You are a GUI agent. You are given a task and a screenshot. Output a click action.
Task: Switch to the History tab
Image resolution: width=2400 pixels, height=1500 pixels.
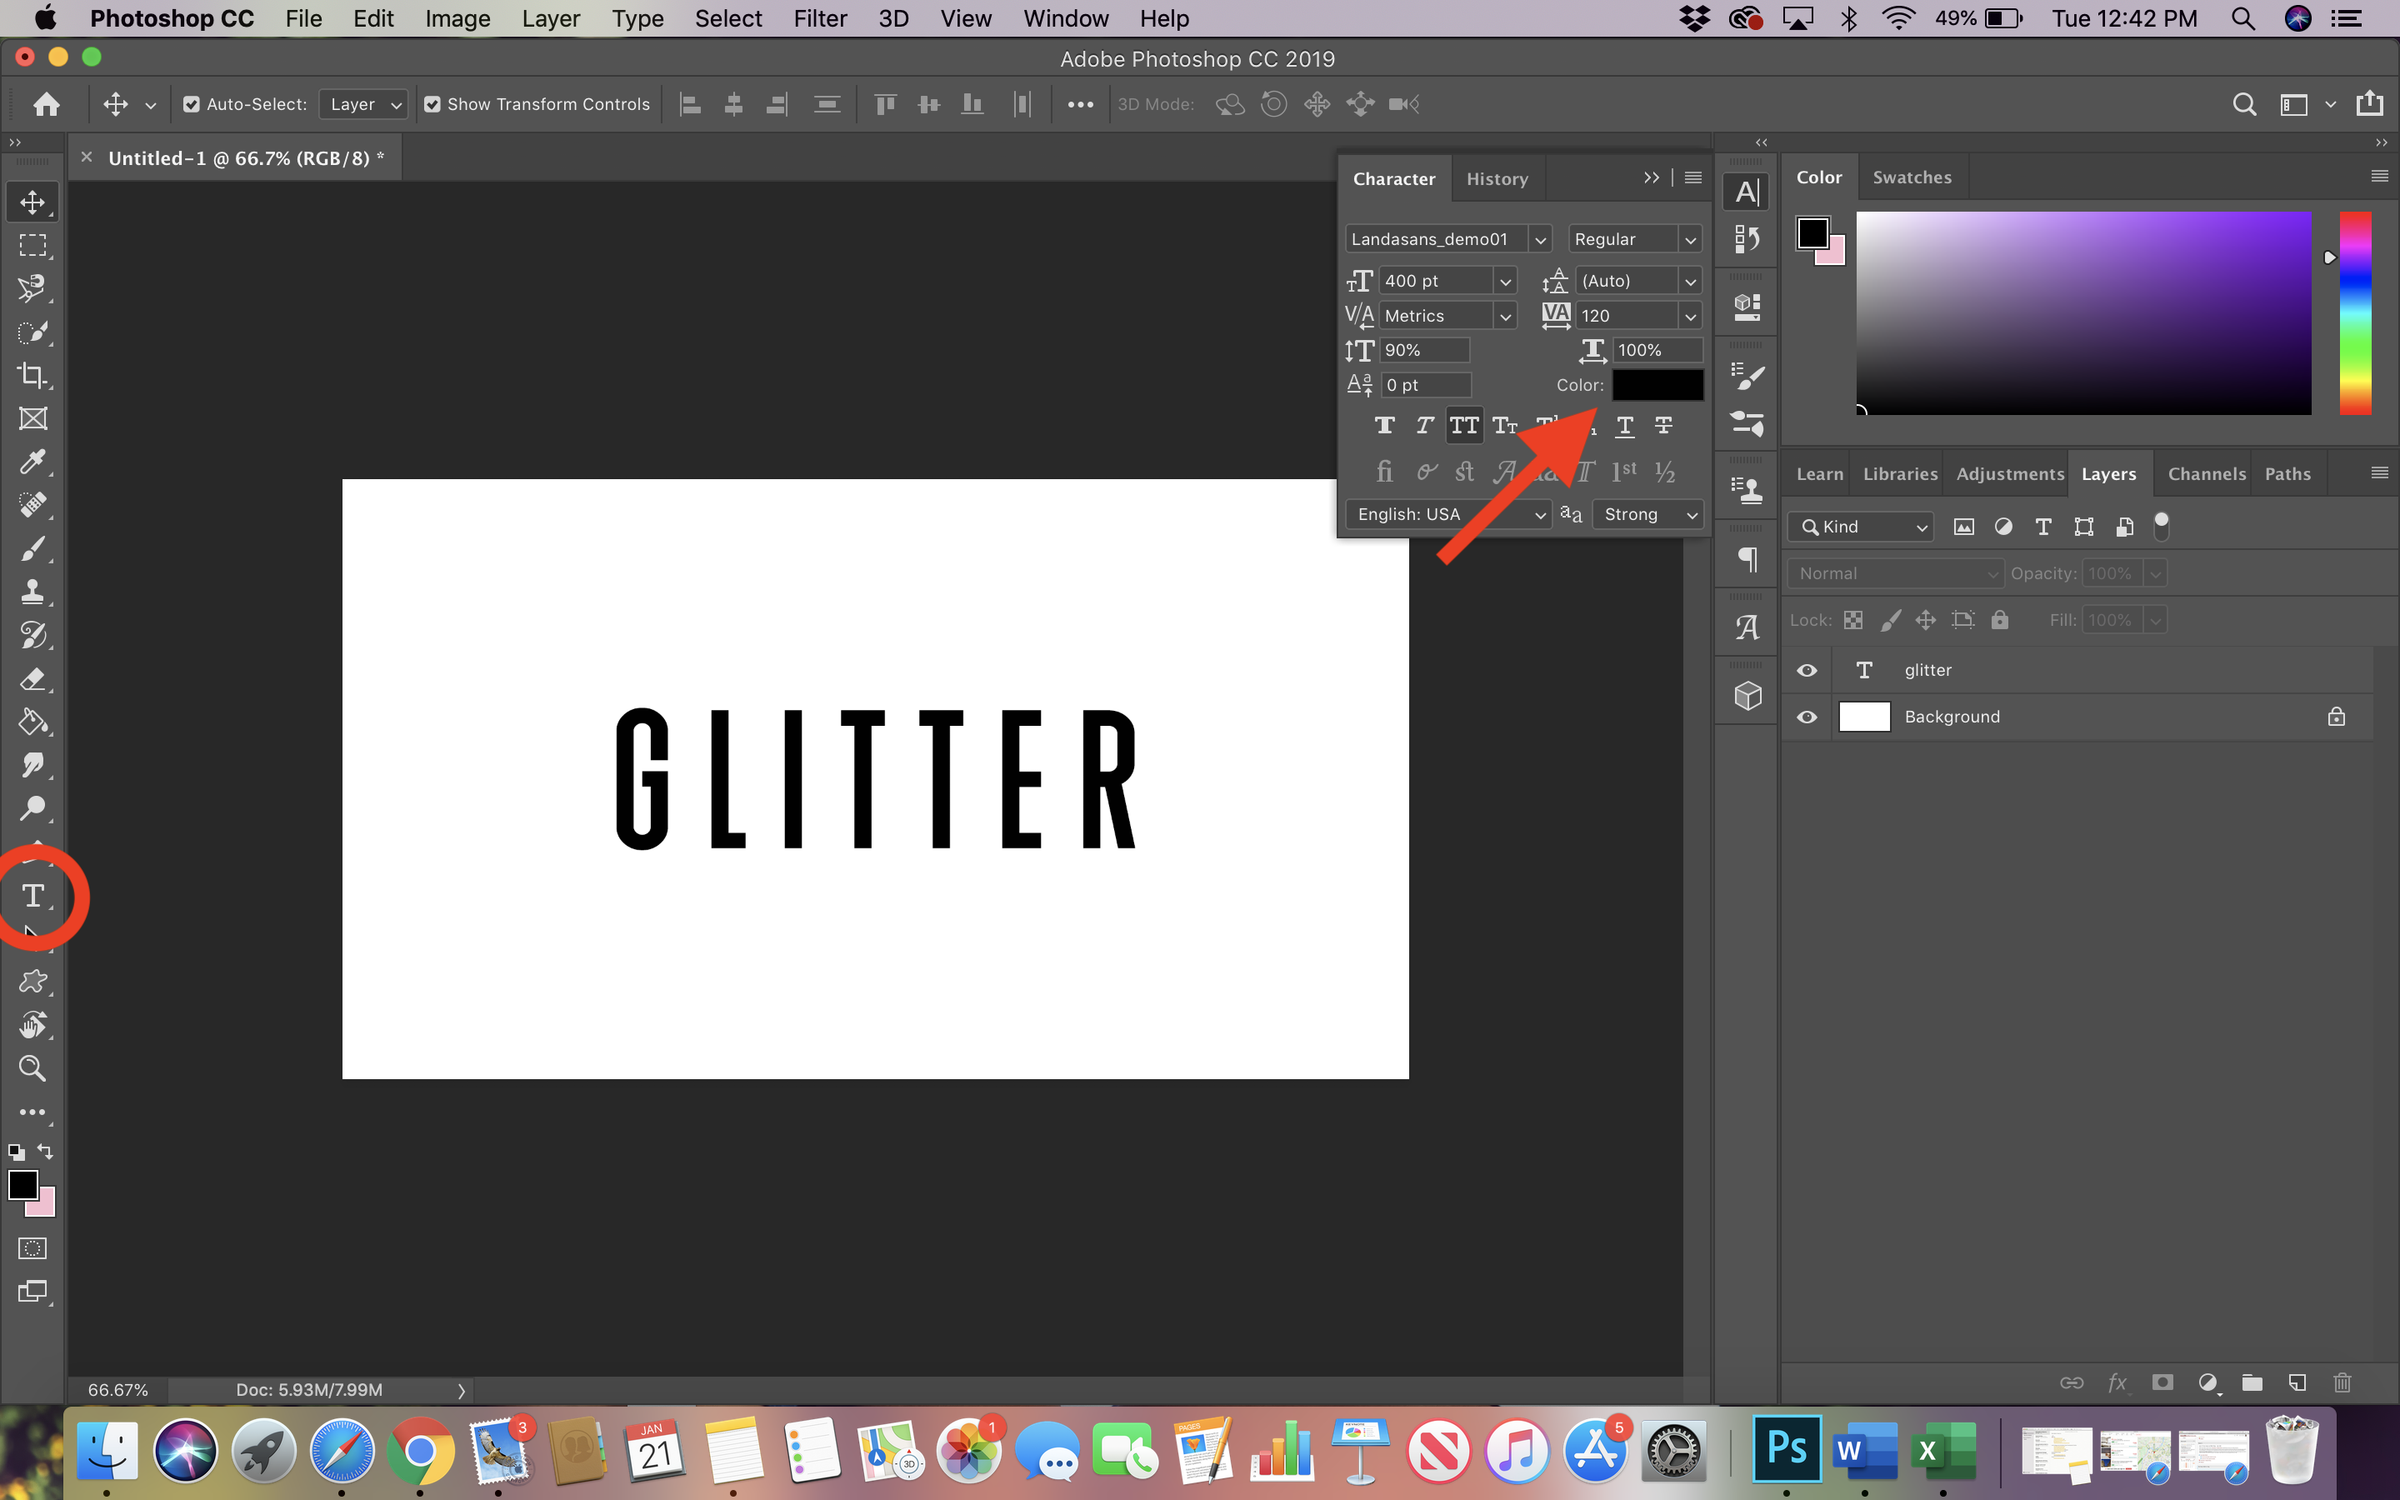[x=1497, y=178]
